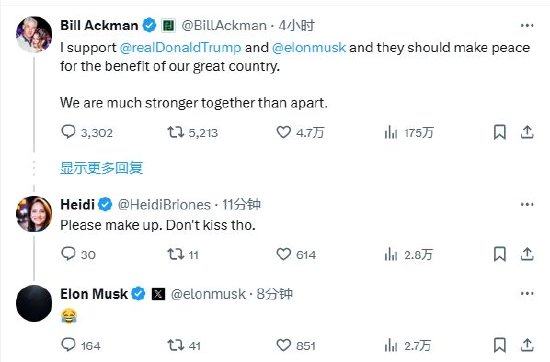Like Elon Musk's emoji reply
The width and height of the screenshot is (550, 362).
284,345
